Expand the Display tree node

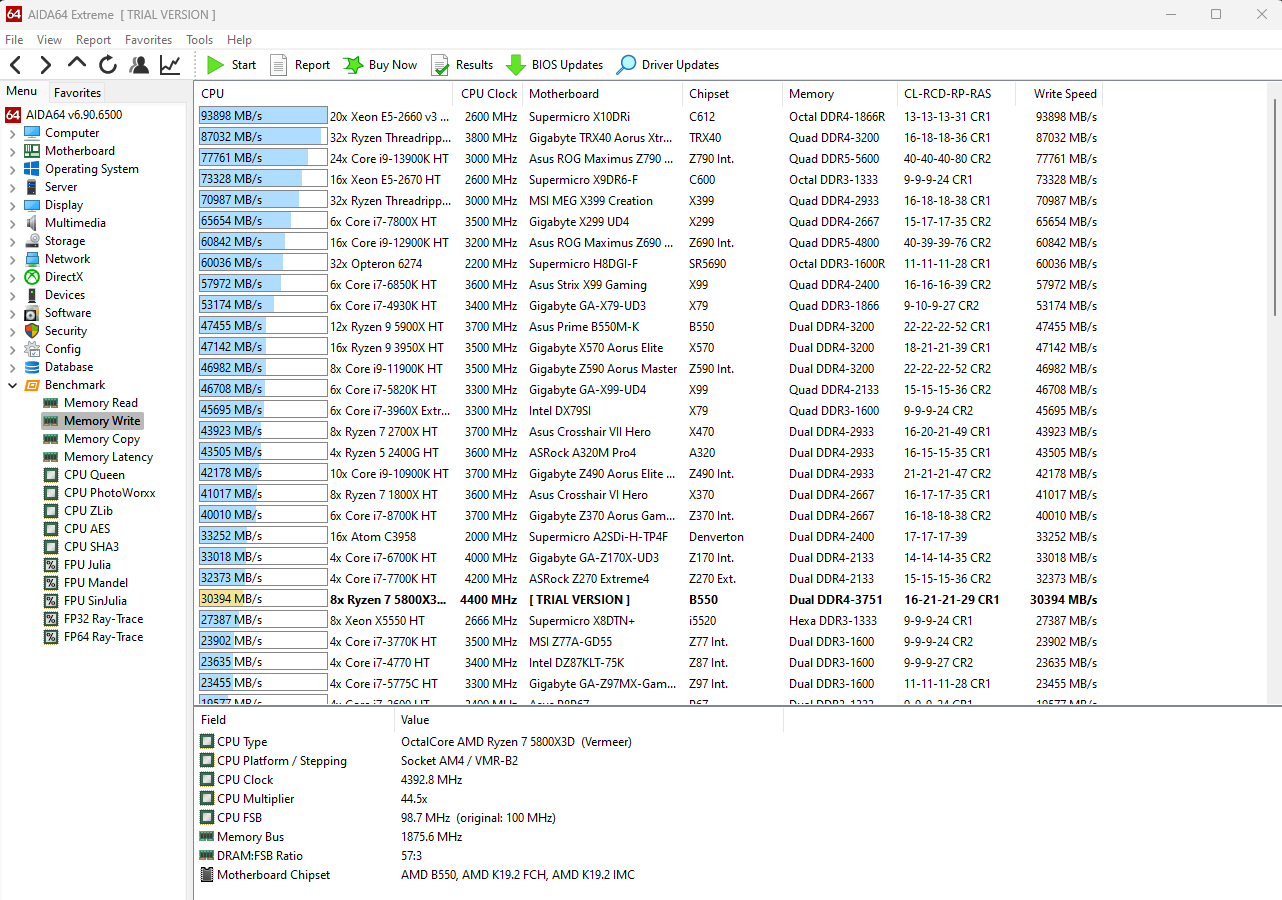point(12,205)
